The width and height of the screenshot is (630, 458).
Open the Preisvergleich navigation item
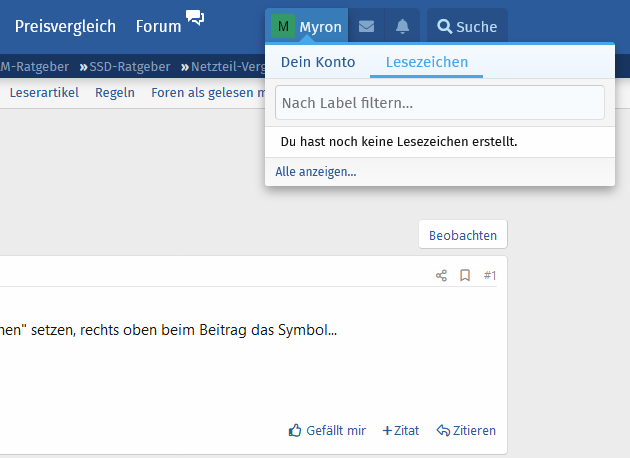pos(65,27)
